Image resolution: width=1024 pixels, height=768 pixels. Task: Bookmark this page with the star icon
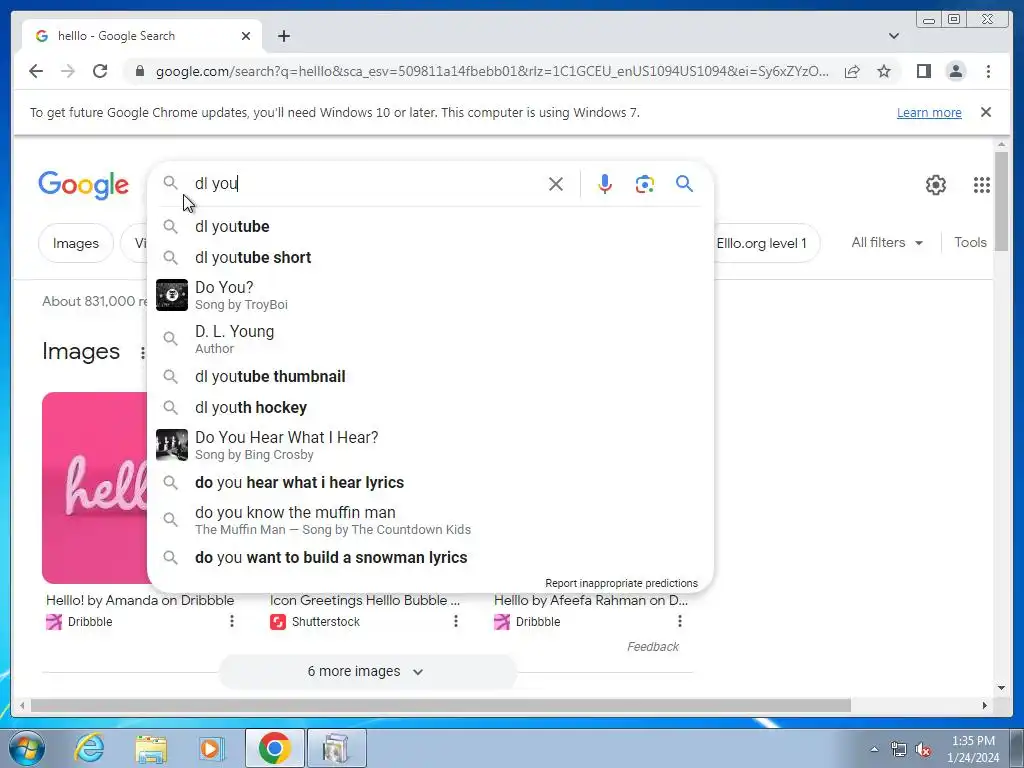tap(884, 71)
